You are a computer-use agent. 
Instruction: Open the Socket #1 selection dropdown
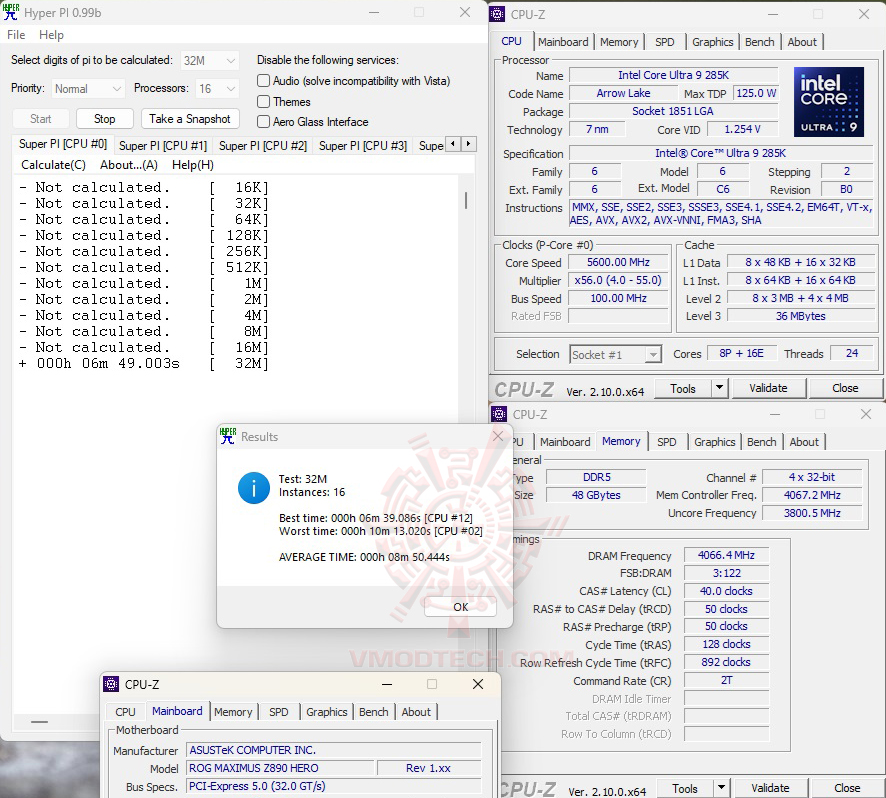[x=615, y=354]
